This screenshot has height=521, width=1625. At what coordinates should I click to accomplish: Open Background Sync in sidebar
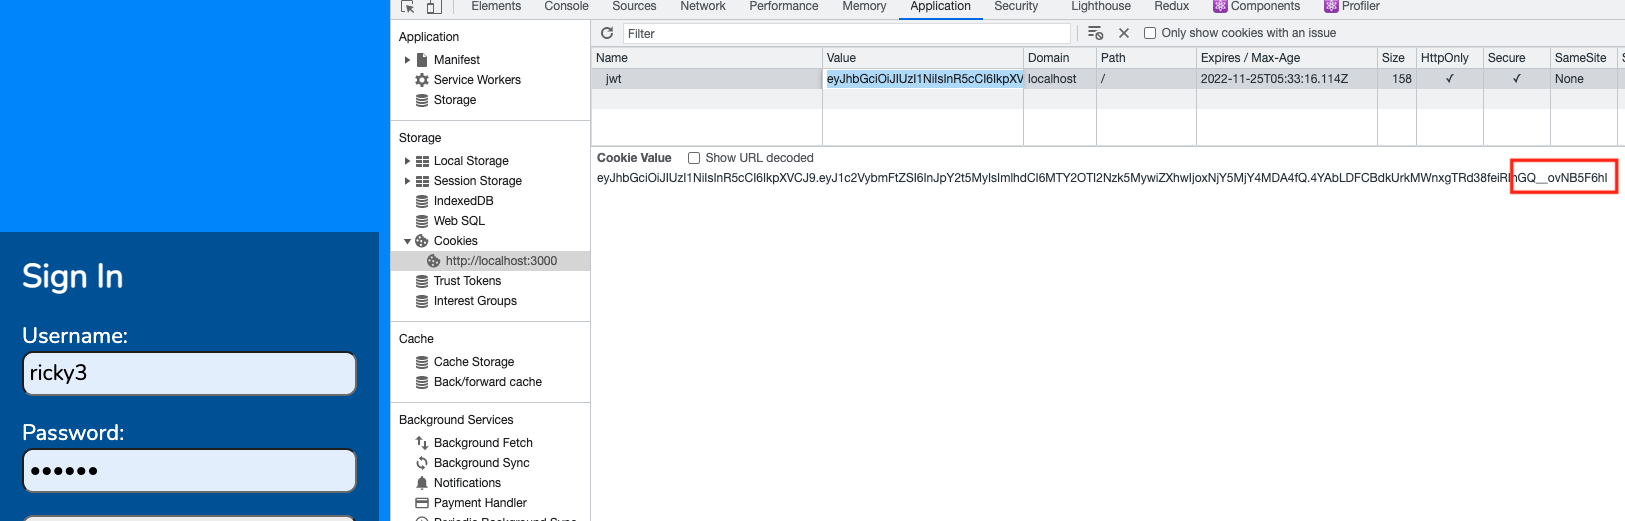481,463
